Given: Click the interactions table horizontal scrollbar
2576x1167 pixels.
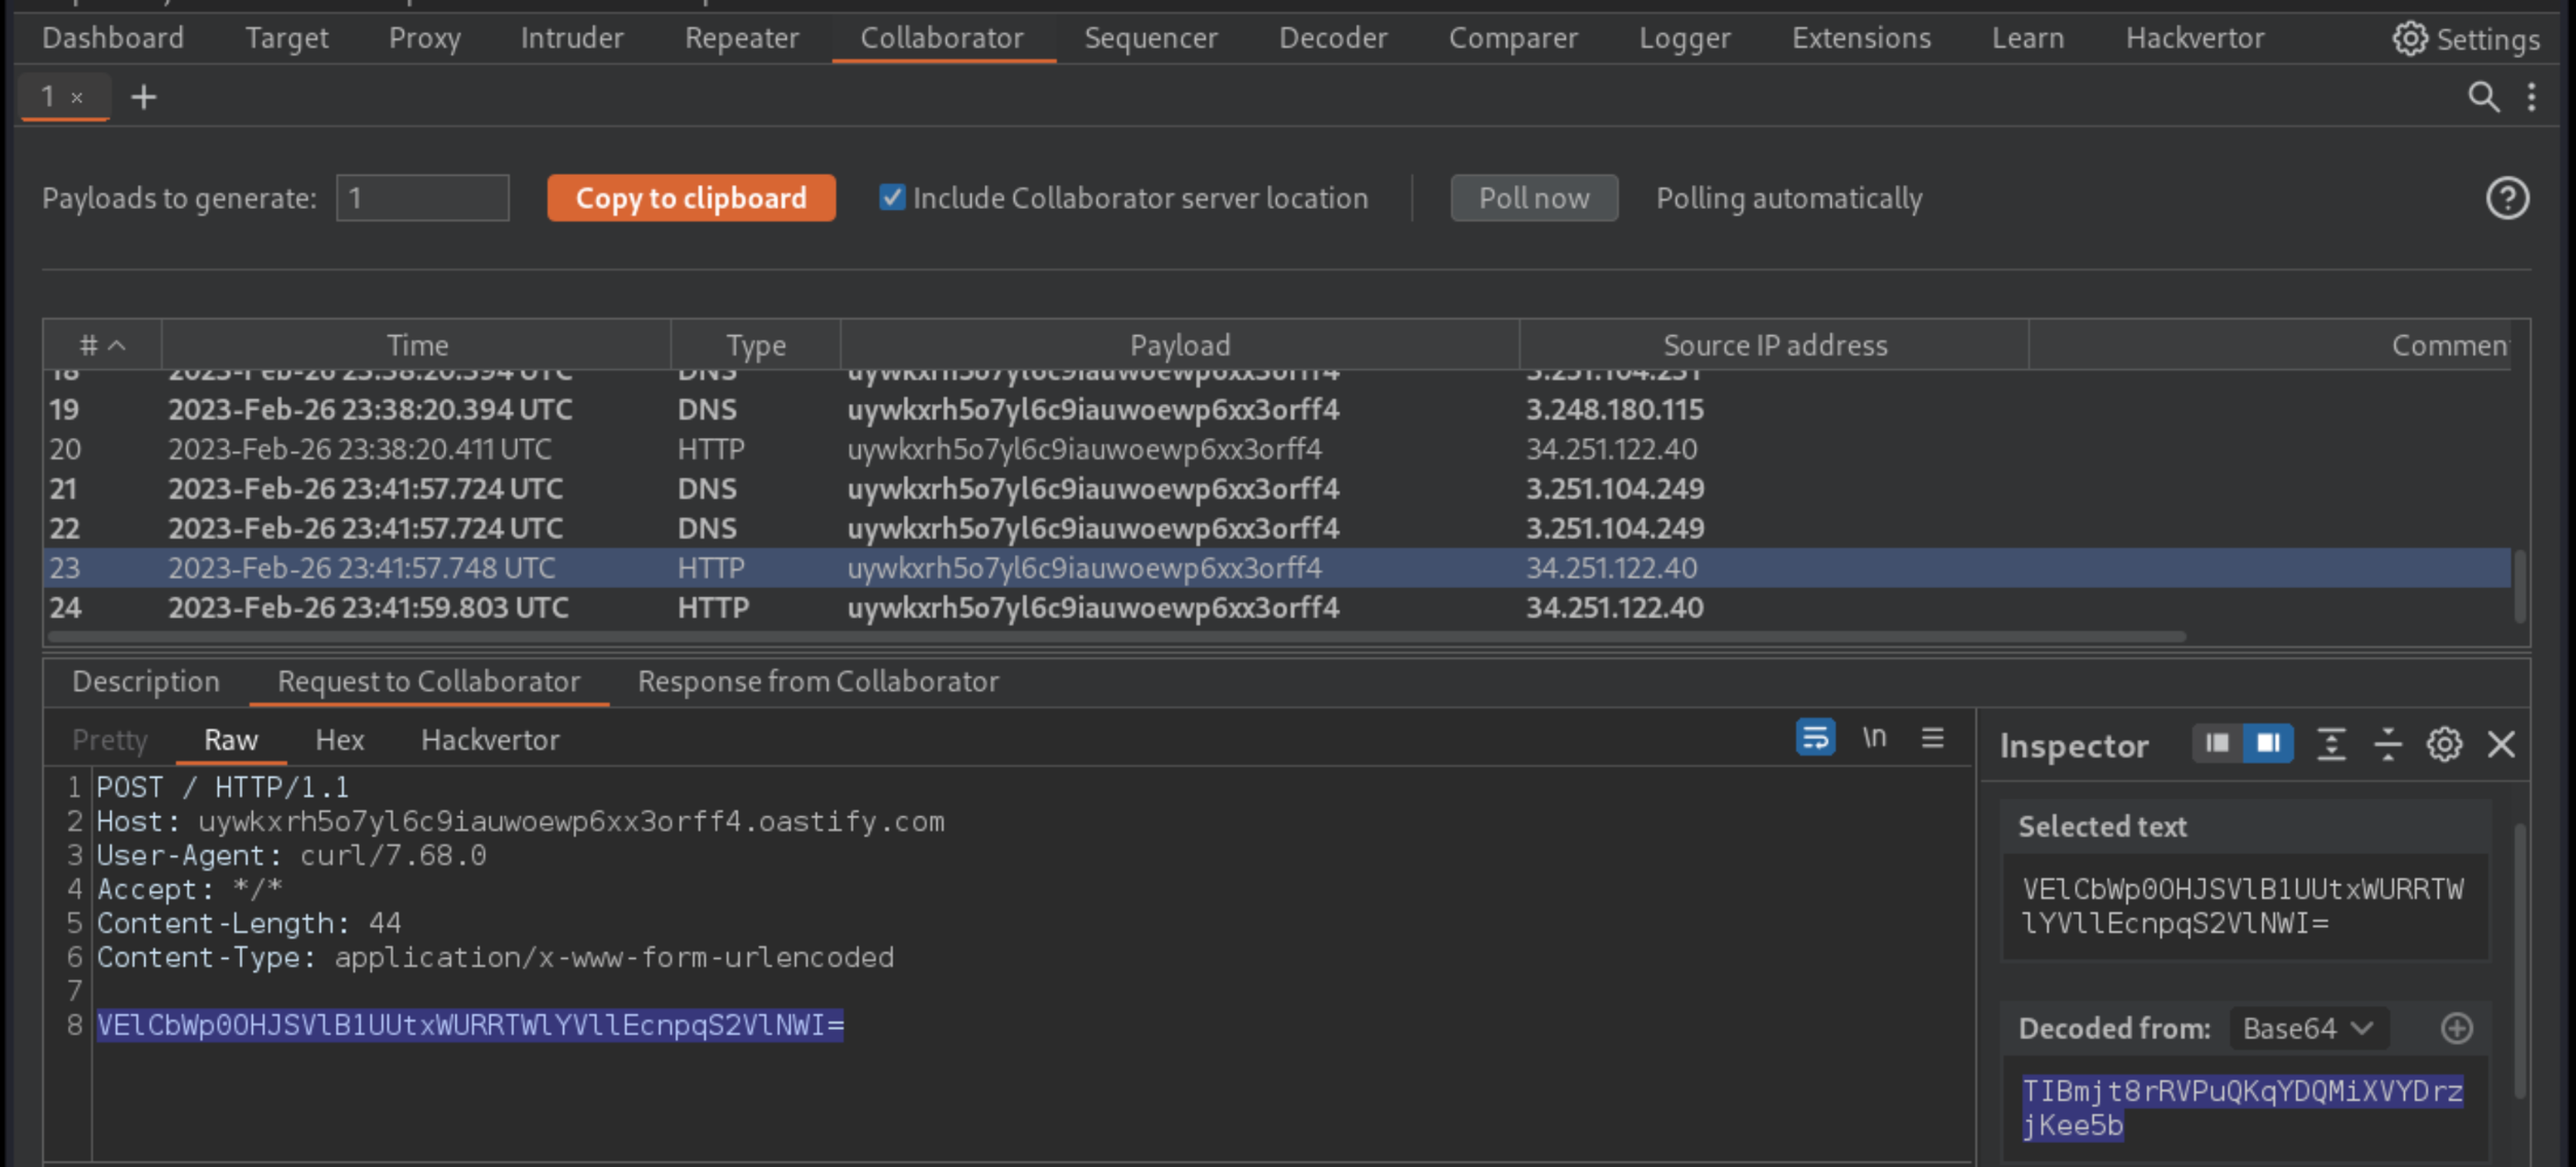Looking at the screenshot, I should (x=1117, y=636).
